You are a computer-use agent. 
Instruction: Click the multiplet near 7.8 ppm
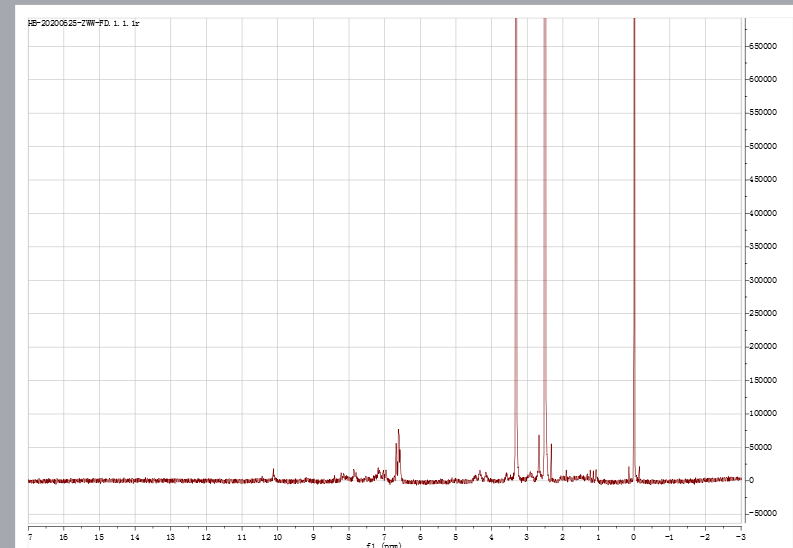pyautogui.click(x=354, y=473)
